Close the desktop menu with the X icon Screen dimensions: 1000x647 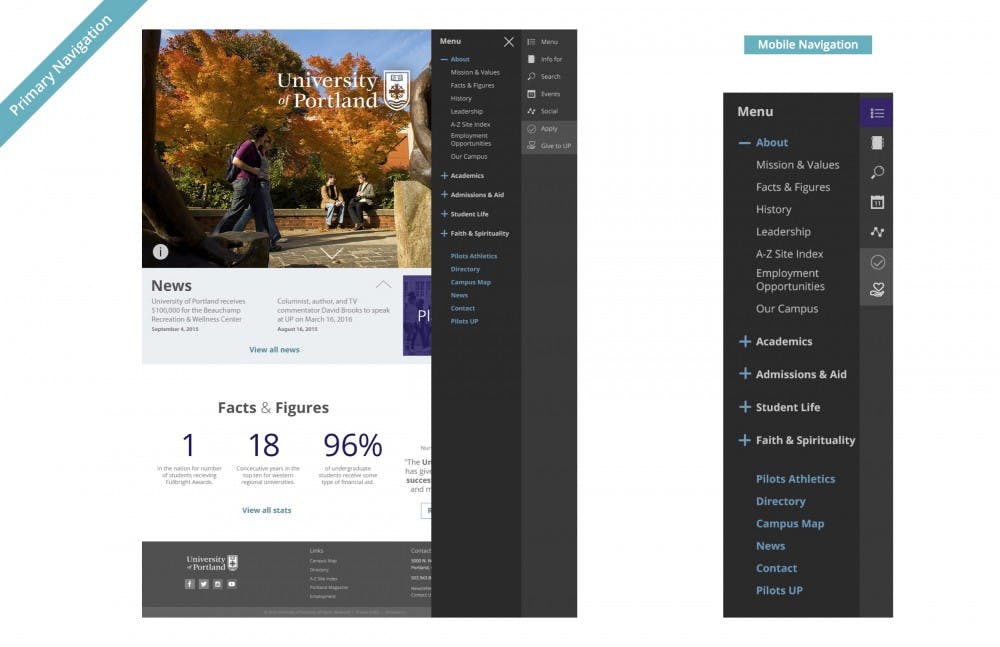pos(508,42)
